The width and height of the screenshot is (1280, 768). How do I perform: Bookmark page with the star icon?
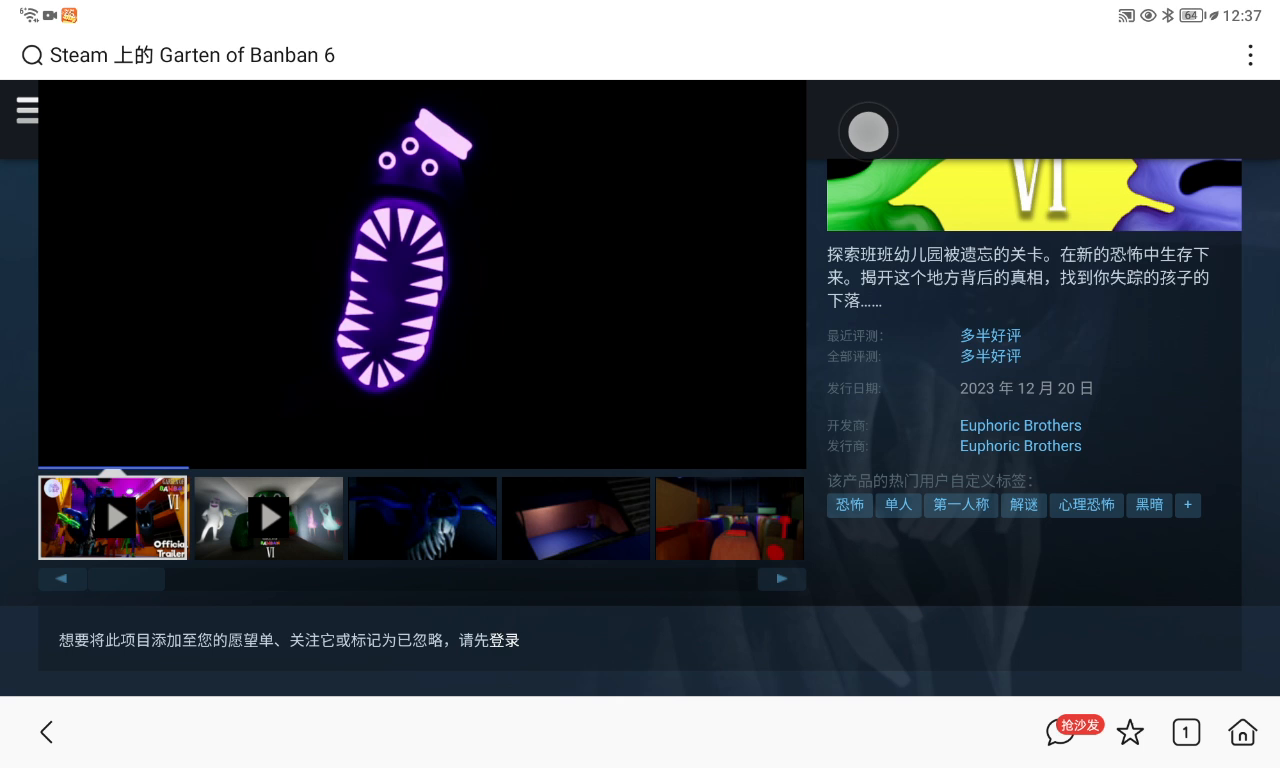coord(1130,733)
